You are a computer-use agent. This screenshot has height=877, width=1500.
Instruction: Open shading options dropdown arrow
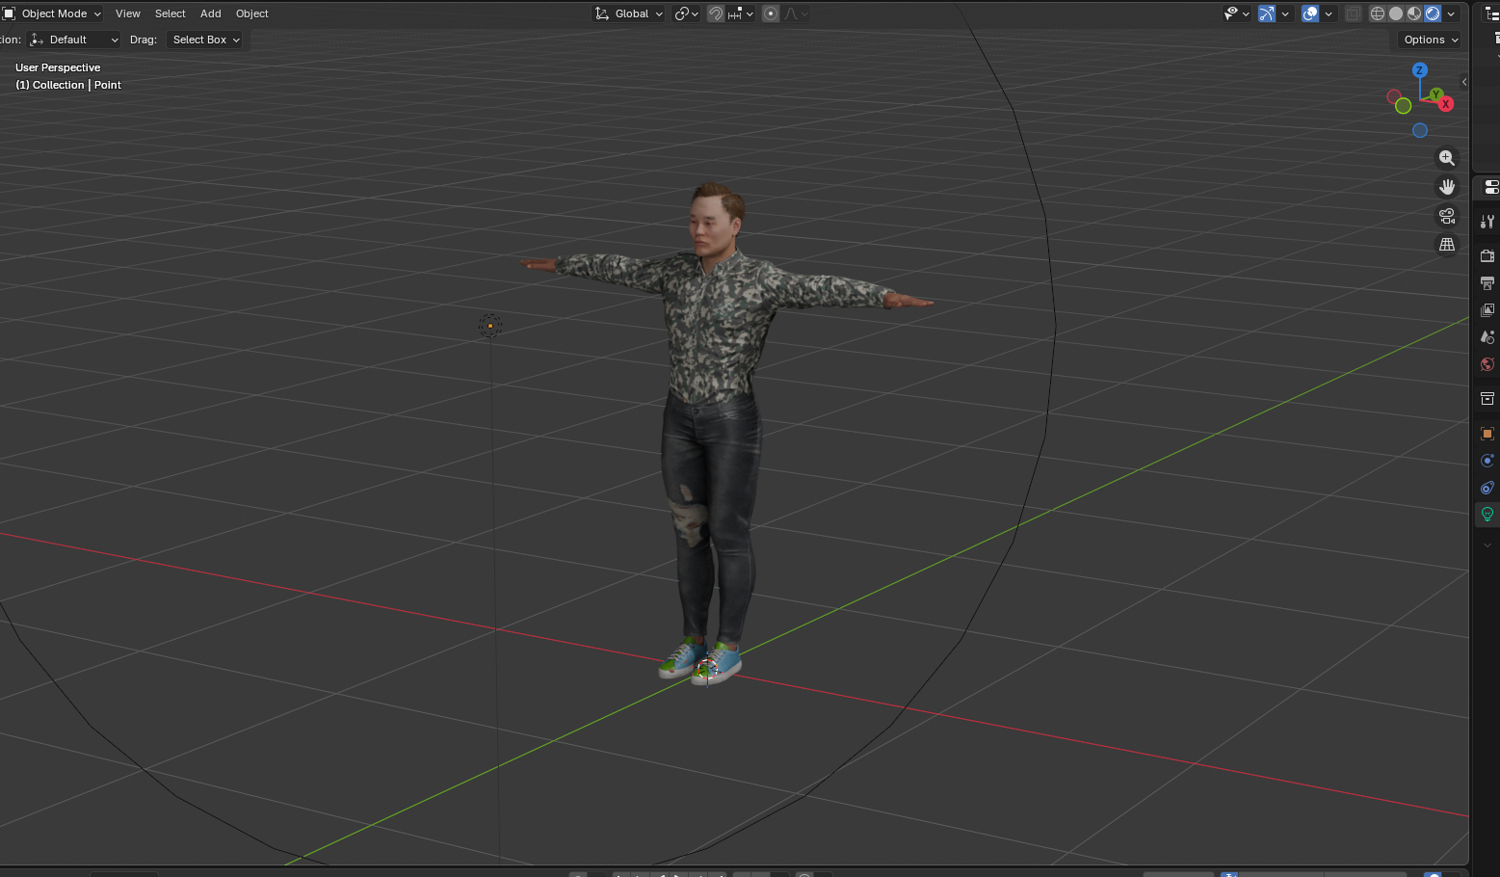click(1451, 13)
